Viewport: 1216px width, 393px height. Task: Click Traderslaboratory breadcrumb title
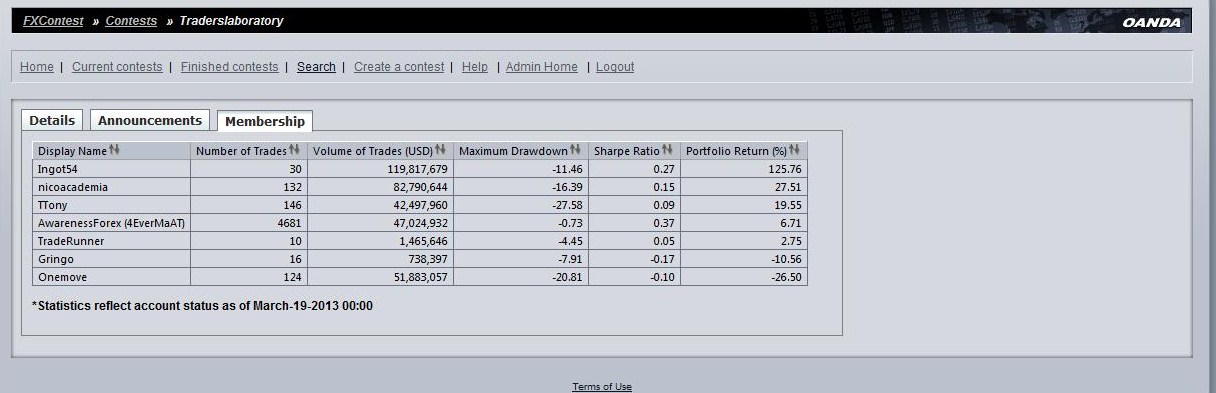(x=231, y=20)
